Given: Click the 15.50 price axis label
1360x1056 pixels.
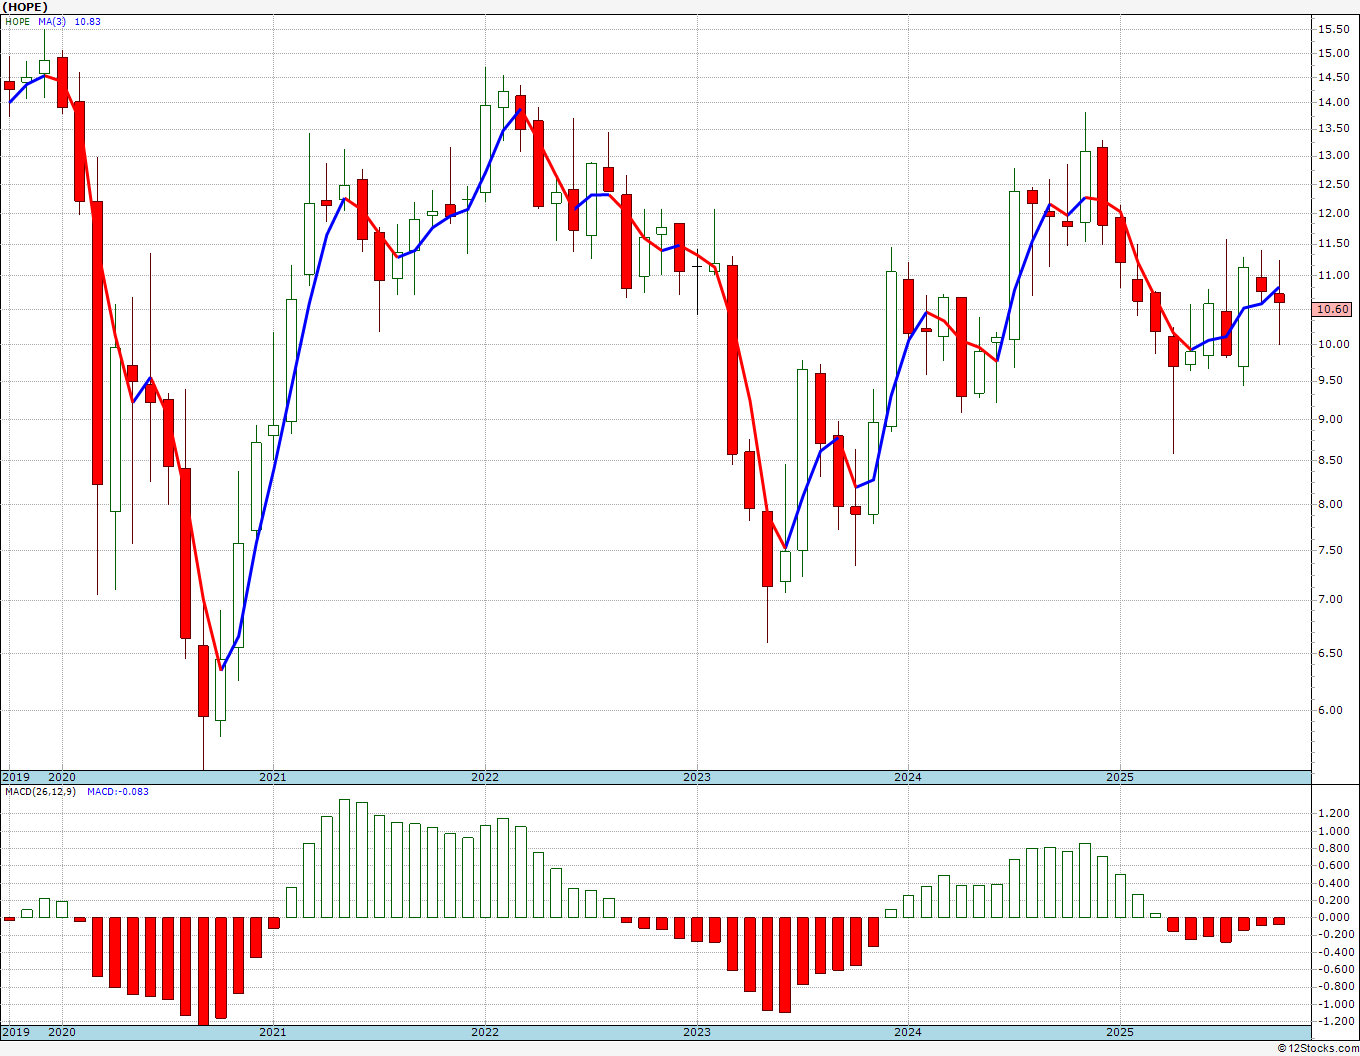Looking at the screenshot, I should click(x=1334, y=28).
